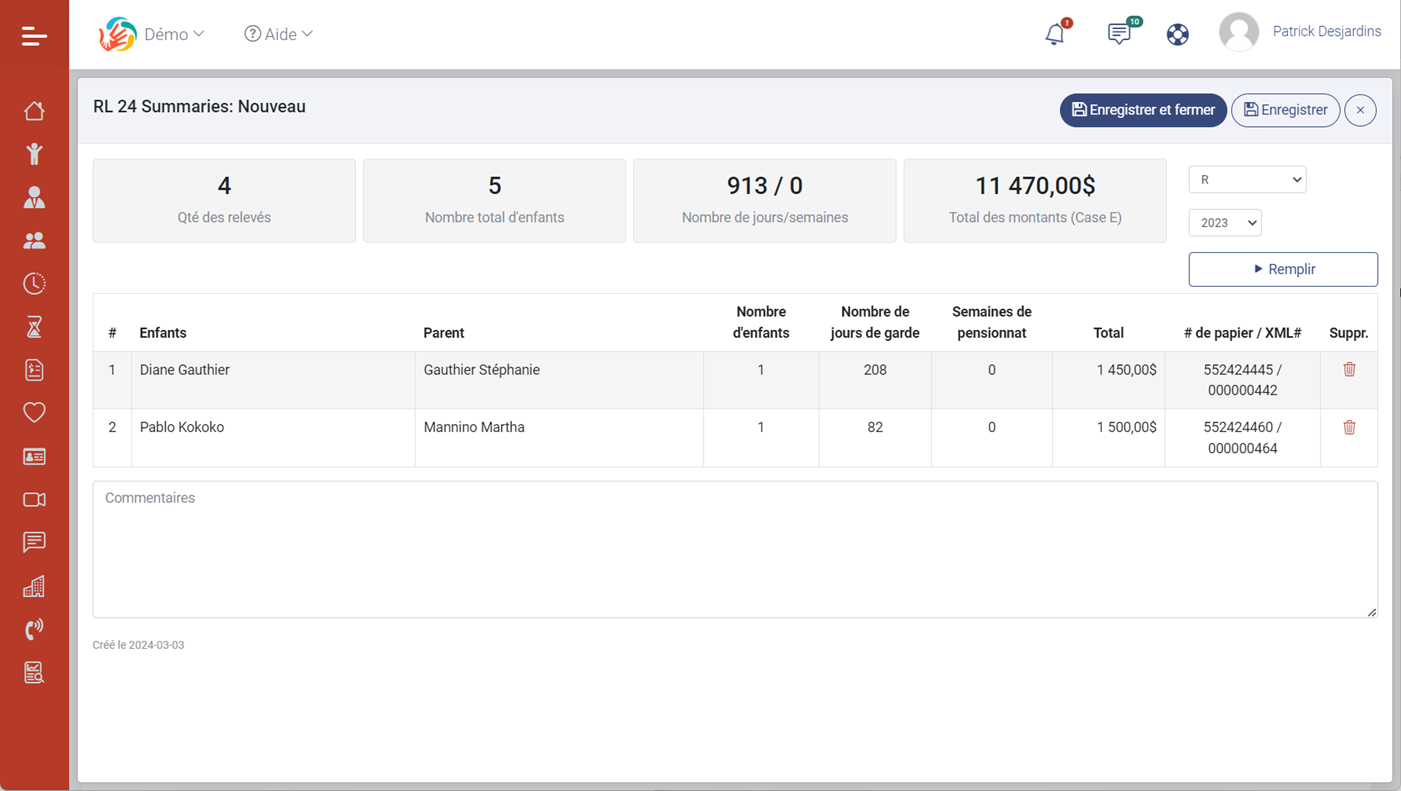The width and height of the screenshot is (1401, 791).
Task: Select the Diane Gauthier cell
Action: (273, 380)
